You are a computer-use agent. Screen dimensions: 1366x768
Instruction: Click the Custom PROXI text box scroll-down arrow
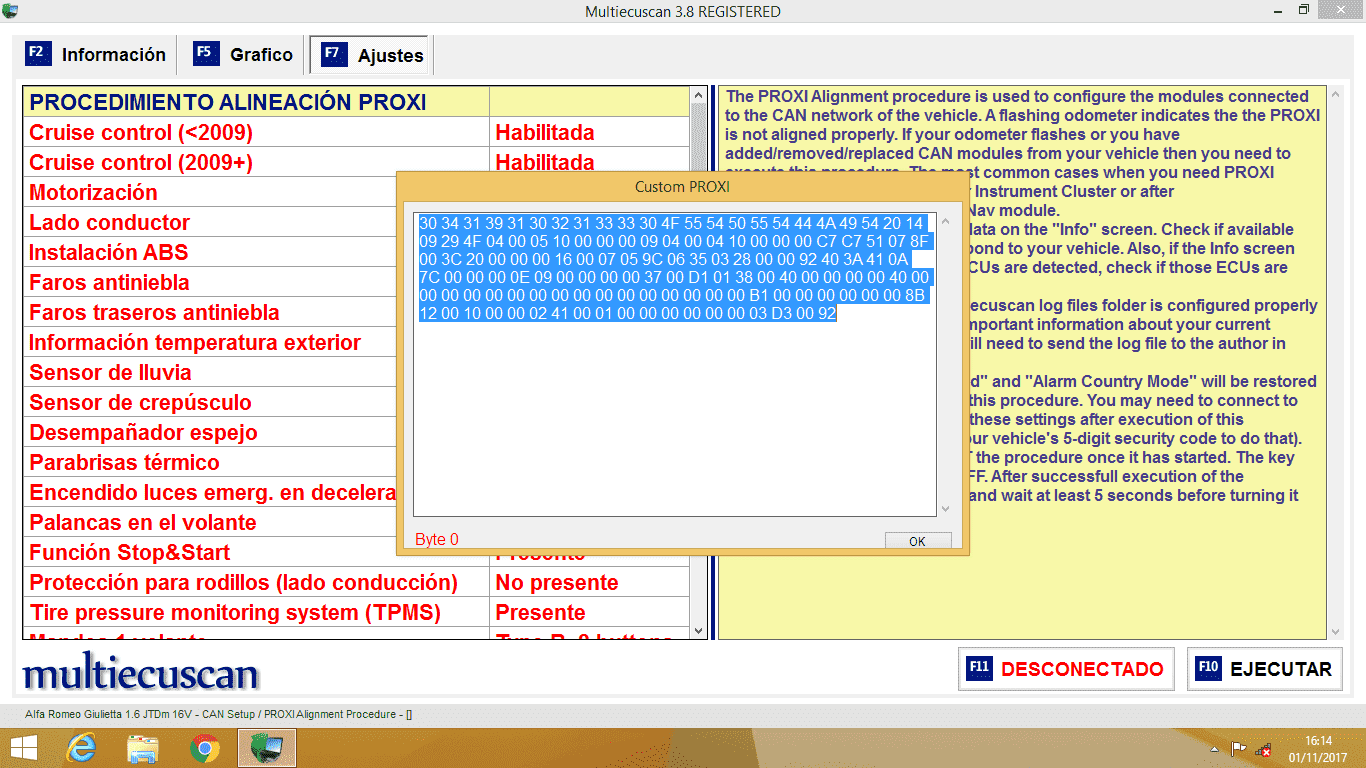tap(945, 508)
